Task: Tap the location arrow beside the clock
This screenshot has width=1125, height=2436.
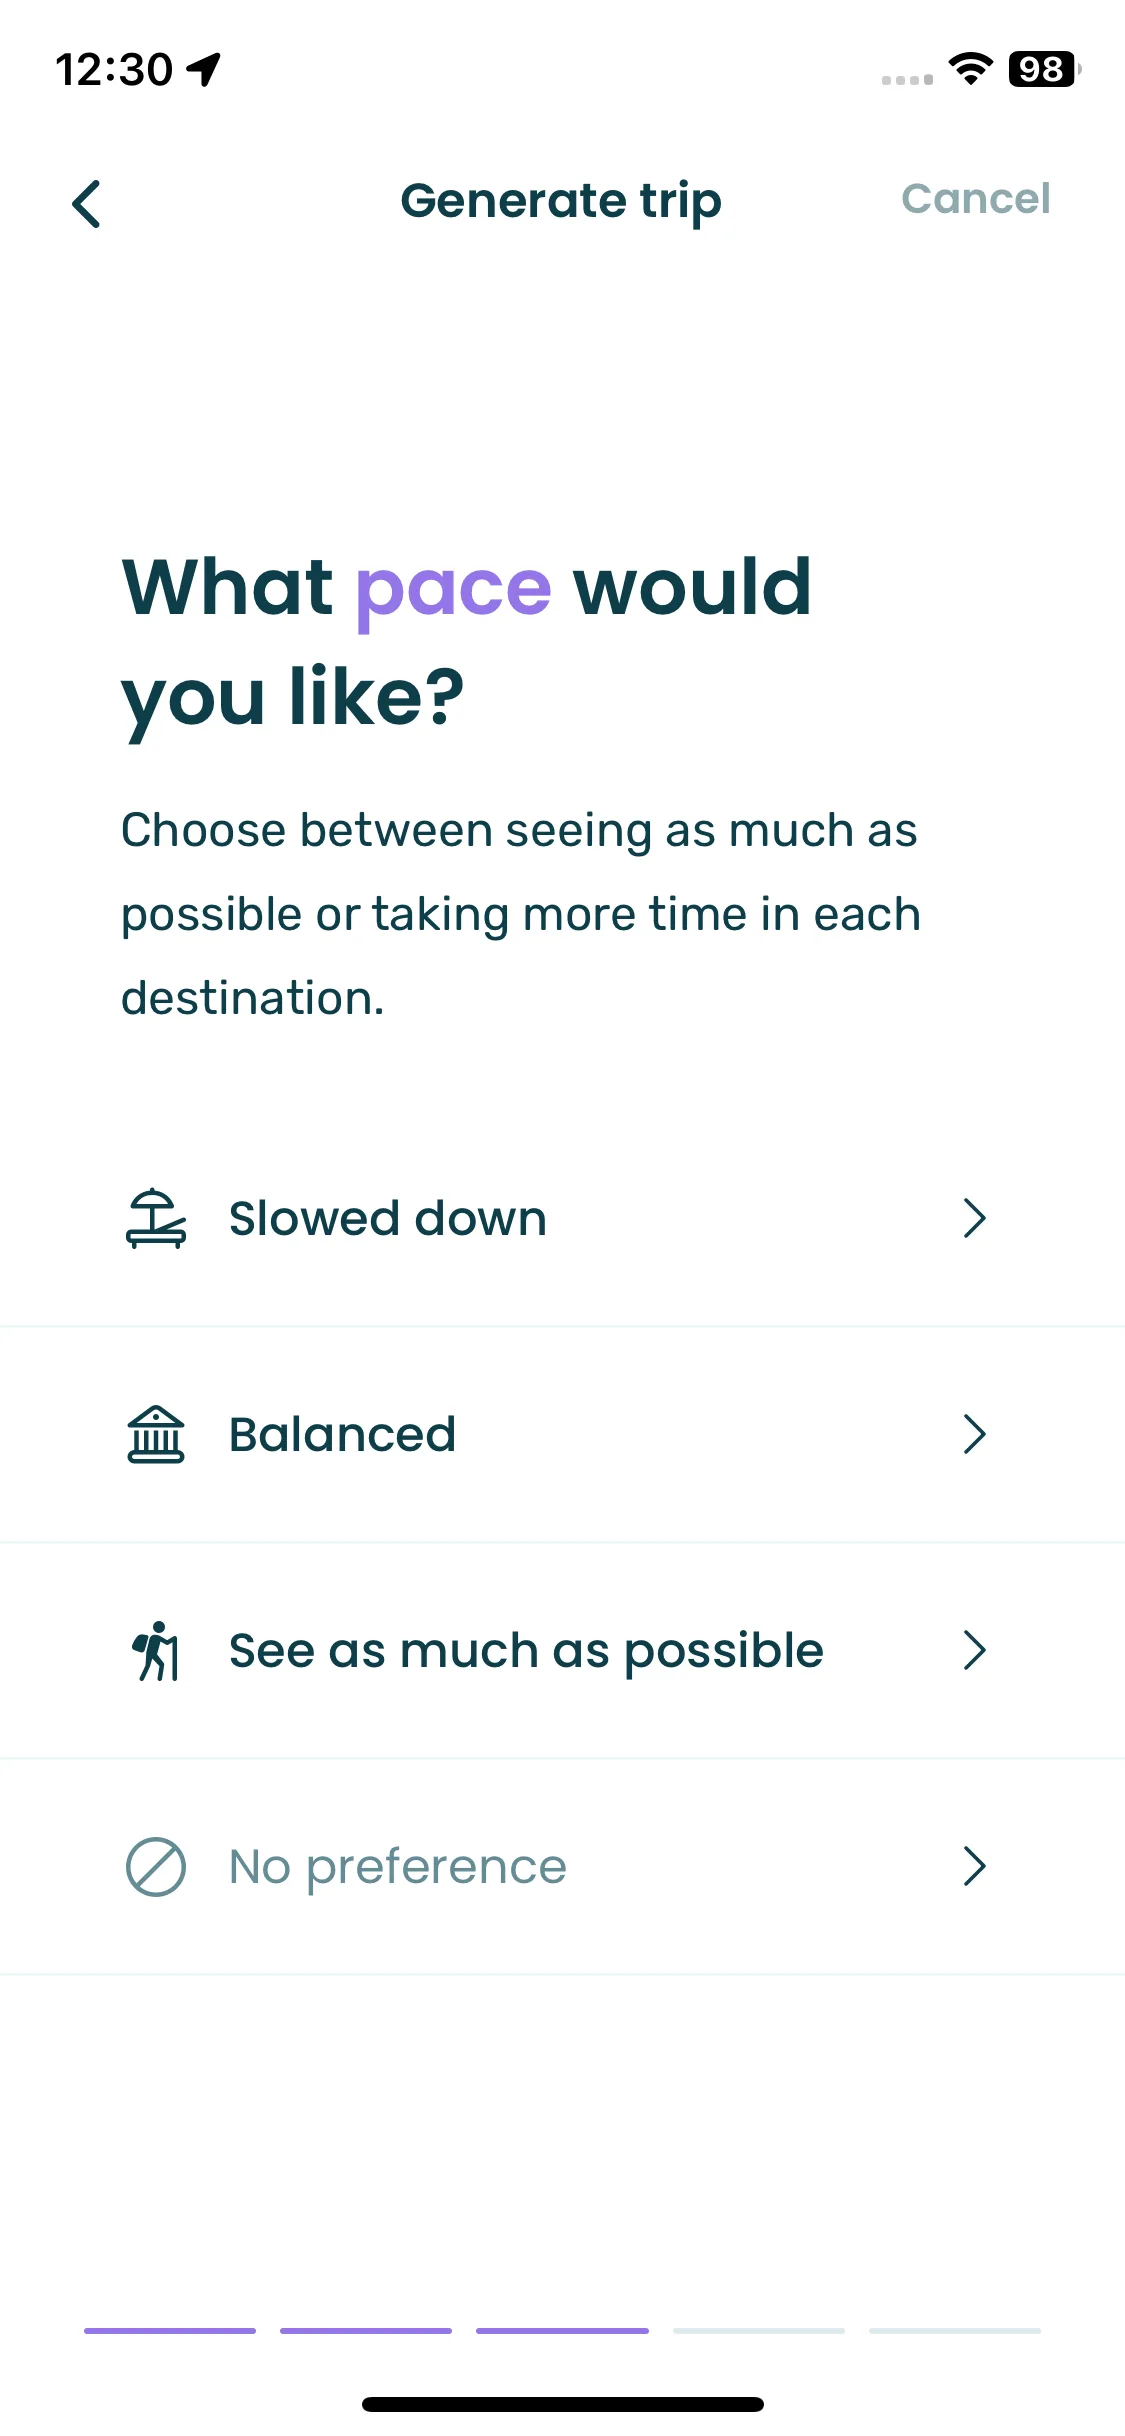Action: click(x=205, y=70)
